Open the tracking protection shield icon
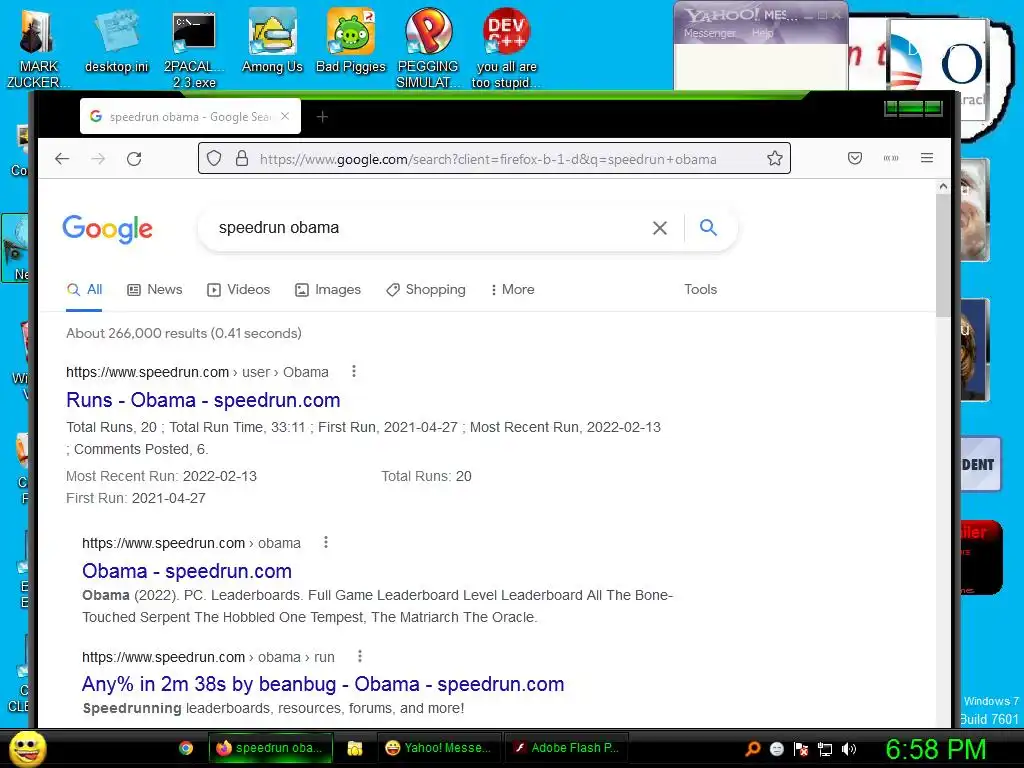This screenshot has width=1024, height=768. coord(214,158)
